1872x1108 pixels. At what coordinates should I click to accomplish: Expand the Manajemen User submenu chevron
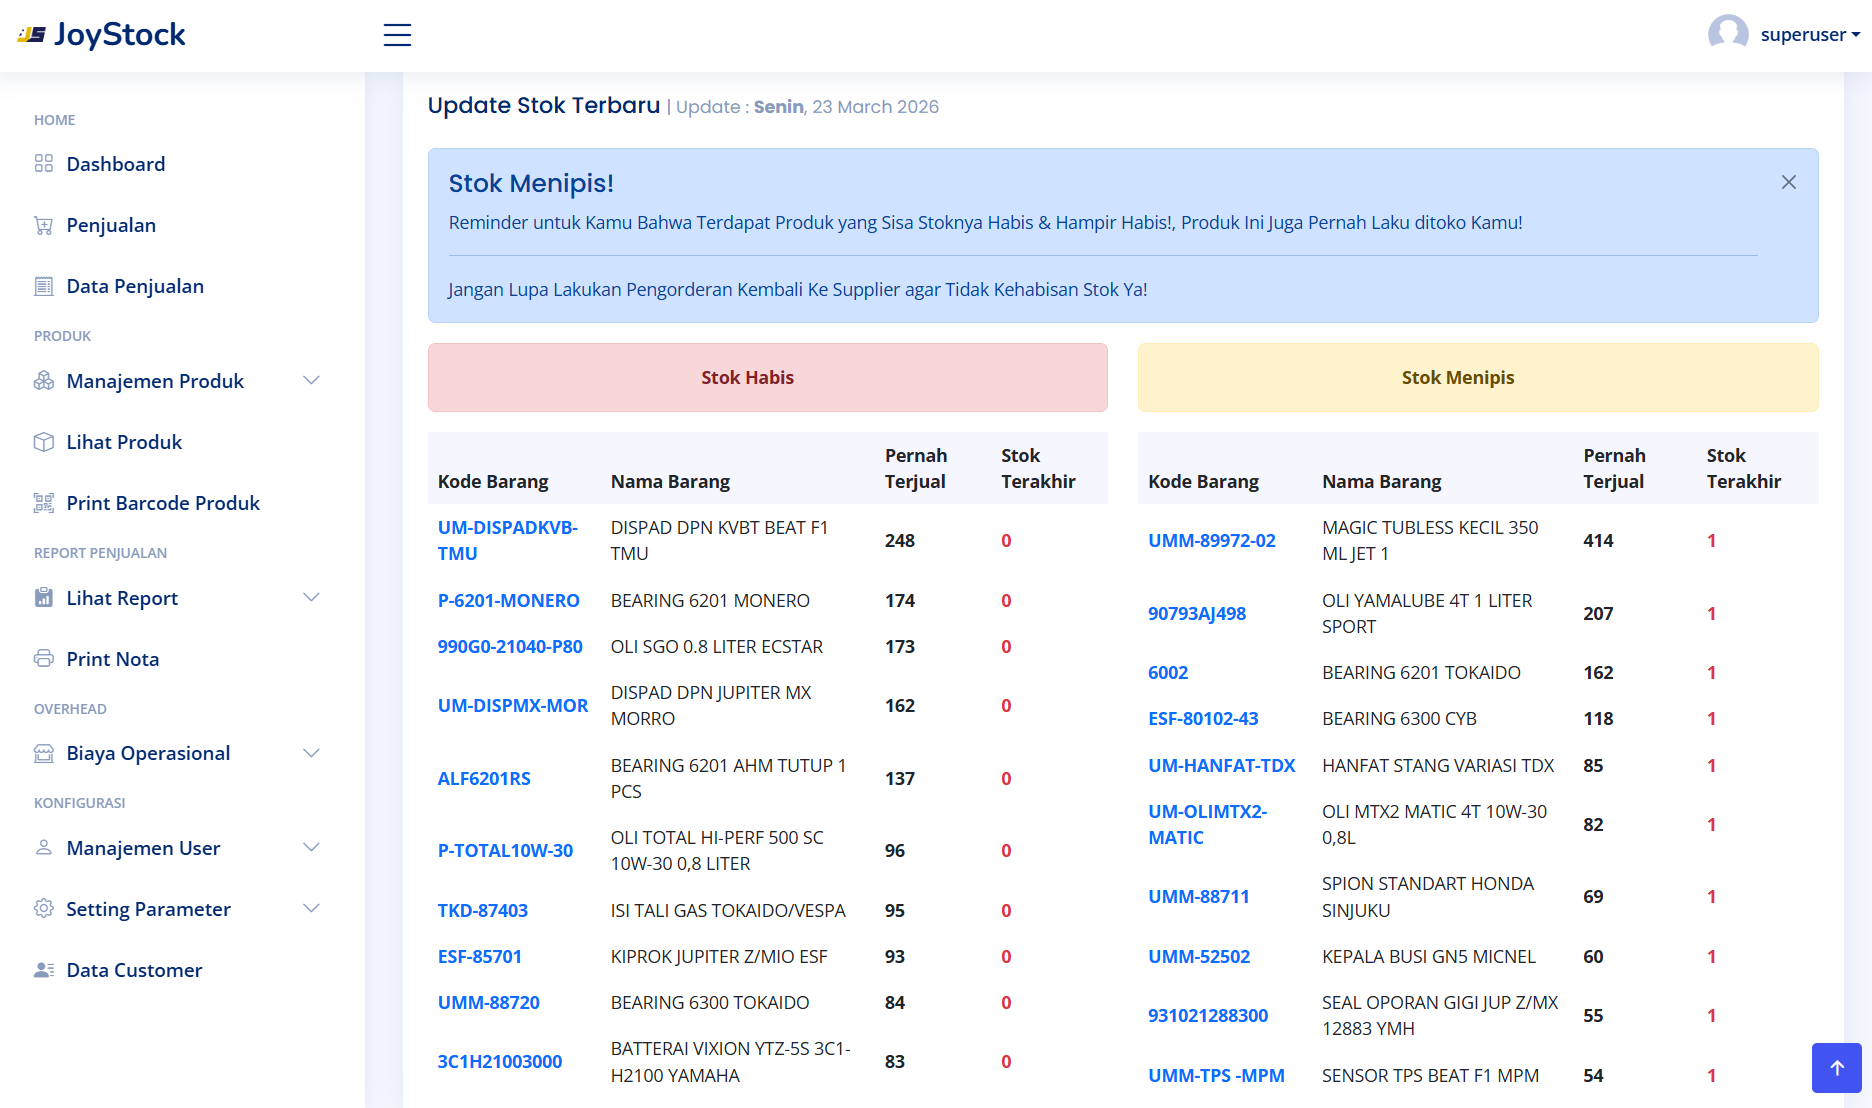tap(311, 848)
